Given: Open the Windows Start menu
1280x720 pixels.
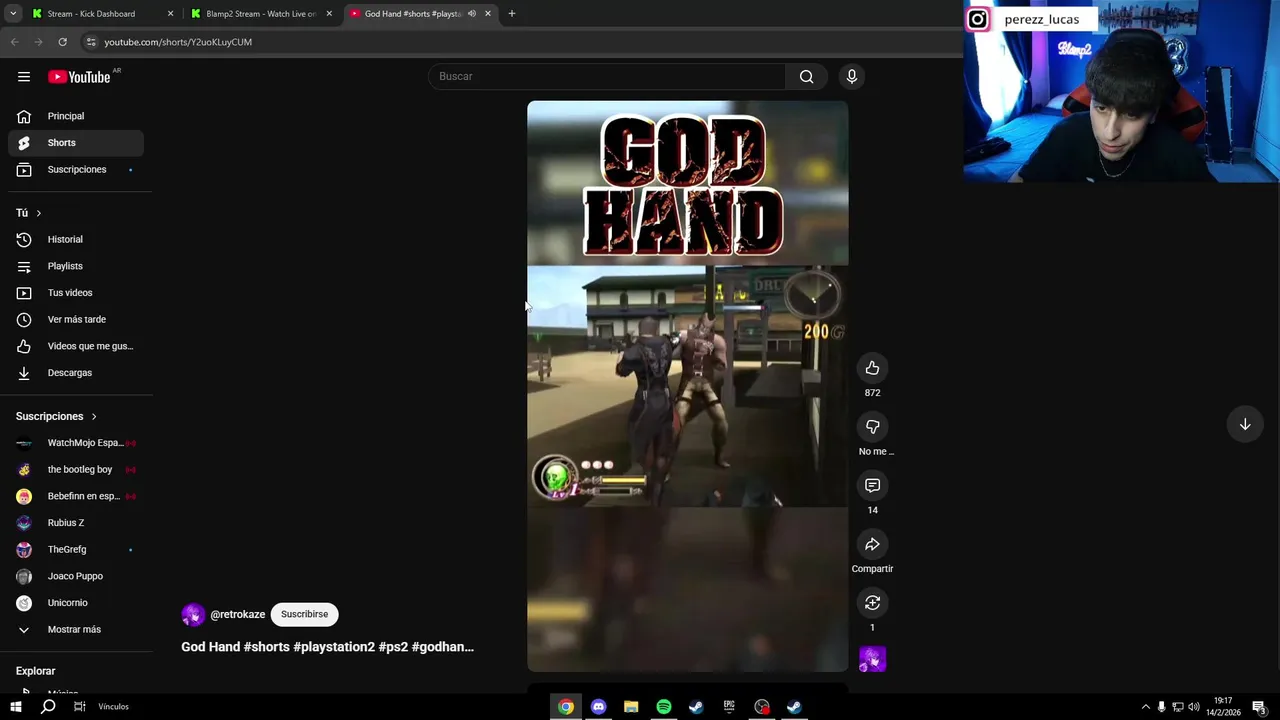Looking at the screenshot, I should coord(15,707).
